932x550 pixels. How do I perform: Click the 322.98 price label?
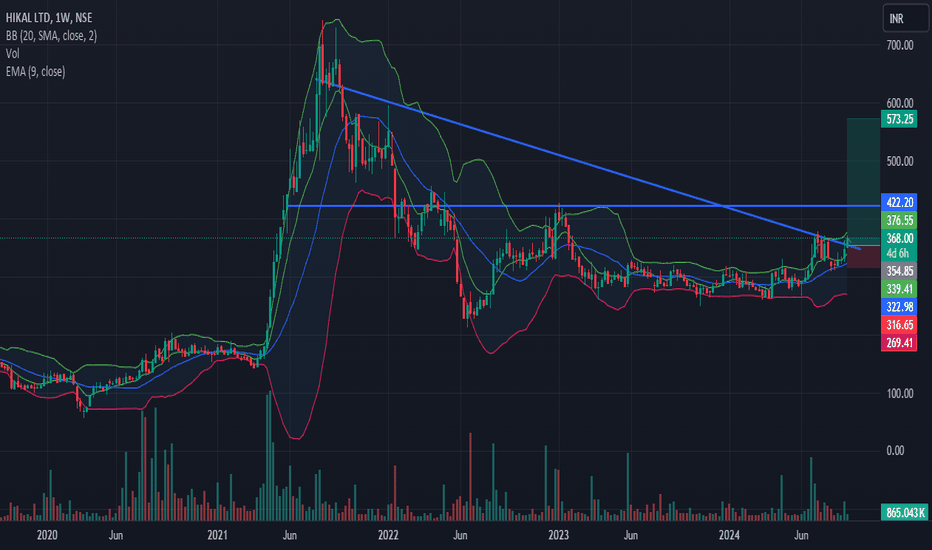[x=899, y=307]
